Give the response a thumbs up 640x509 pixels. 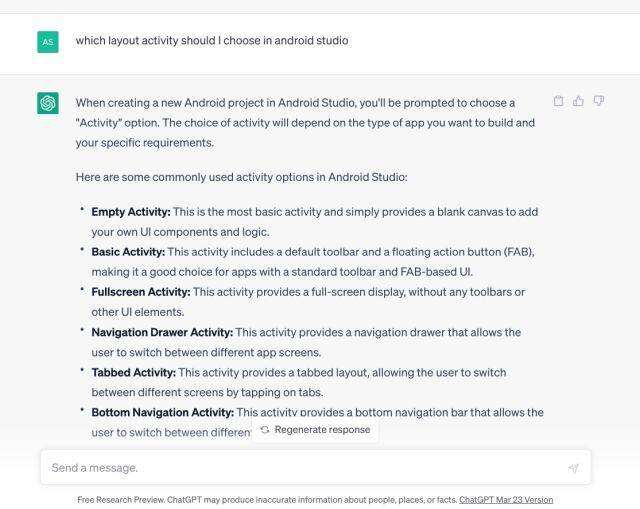(578, 101)
